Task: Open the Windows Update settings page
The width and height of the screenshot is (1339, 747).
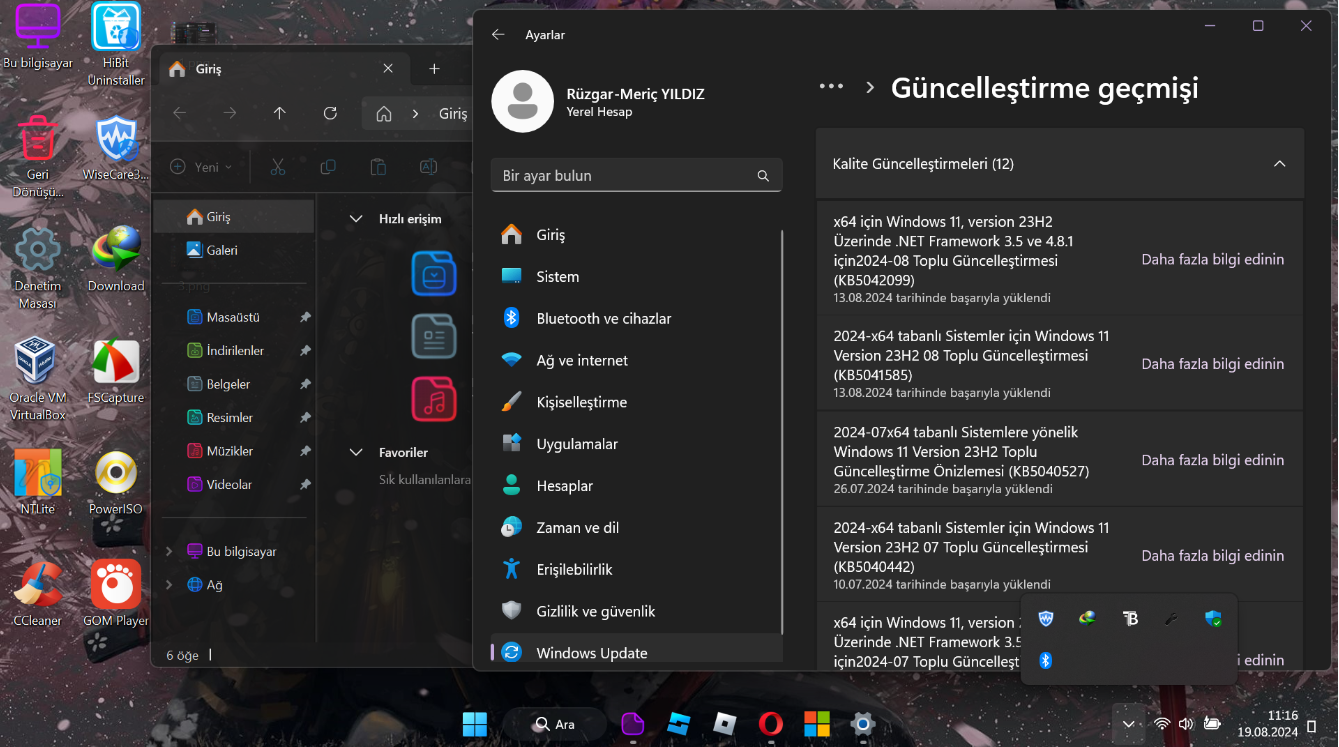Action: (x=591, y=653)
